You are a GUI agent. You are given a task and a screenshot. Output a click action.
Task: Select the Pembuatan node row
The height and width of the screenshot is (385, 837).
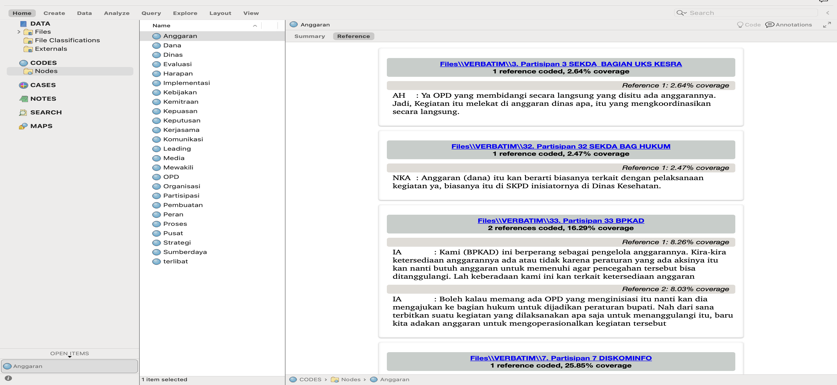click(212, 205)
